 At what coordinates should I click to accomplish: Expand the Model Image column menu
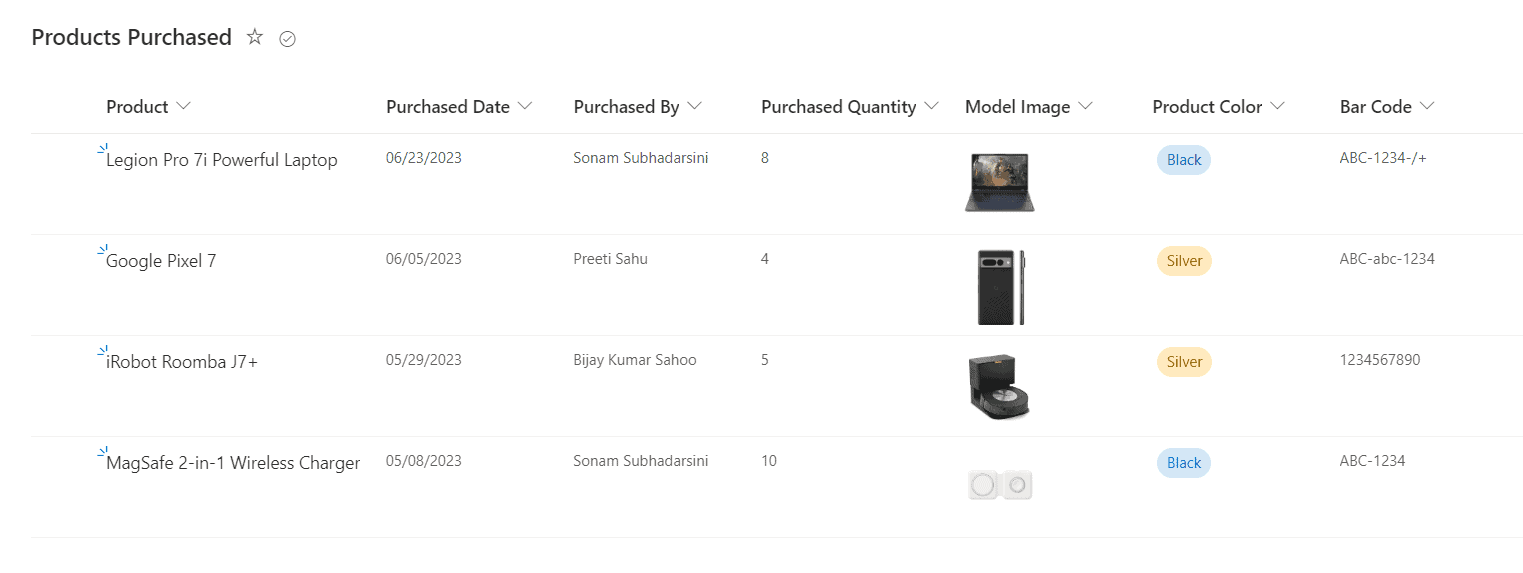coord(1086,107)
